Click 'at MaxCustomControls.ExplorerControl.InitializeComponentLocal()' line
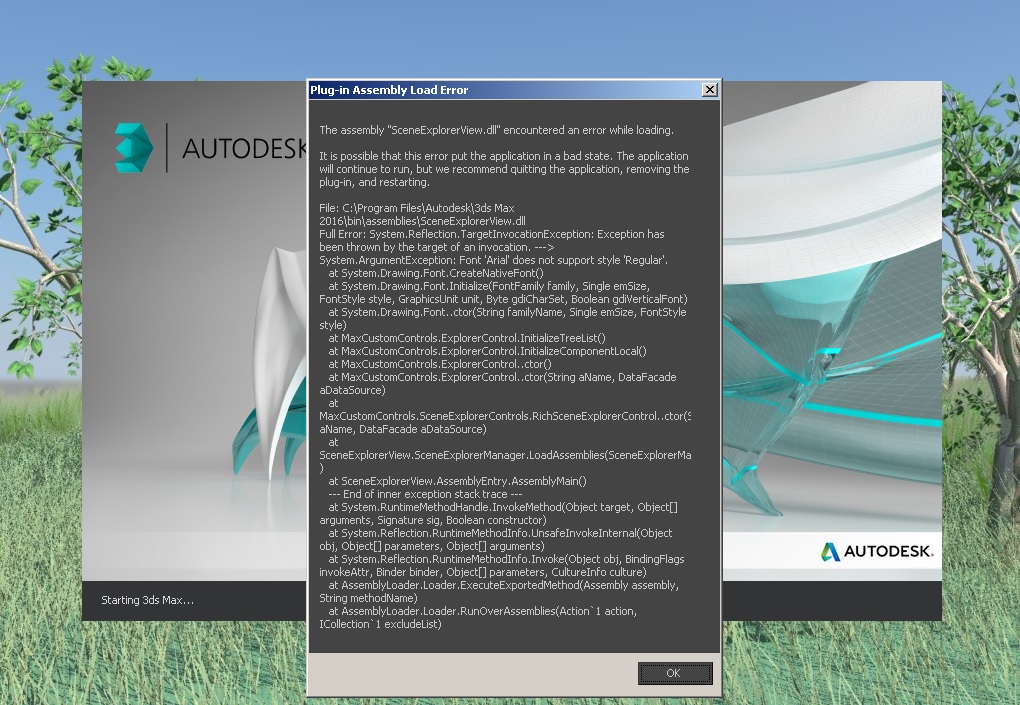Image resolution: width=1020 pixels, height=705 pixels. (487, 351)
